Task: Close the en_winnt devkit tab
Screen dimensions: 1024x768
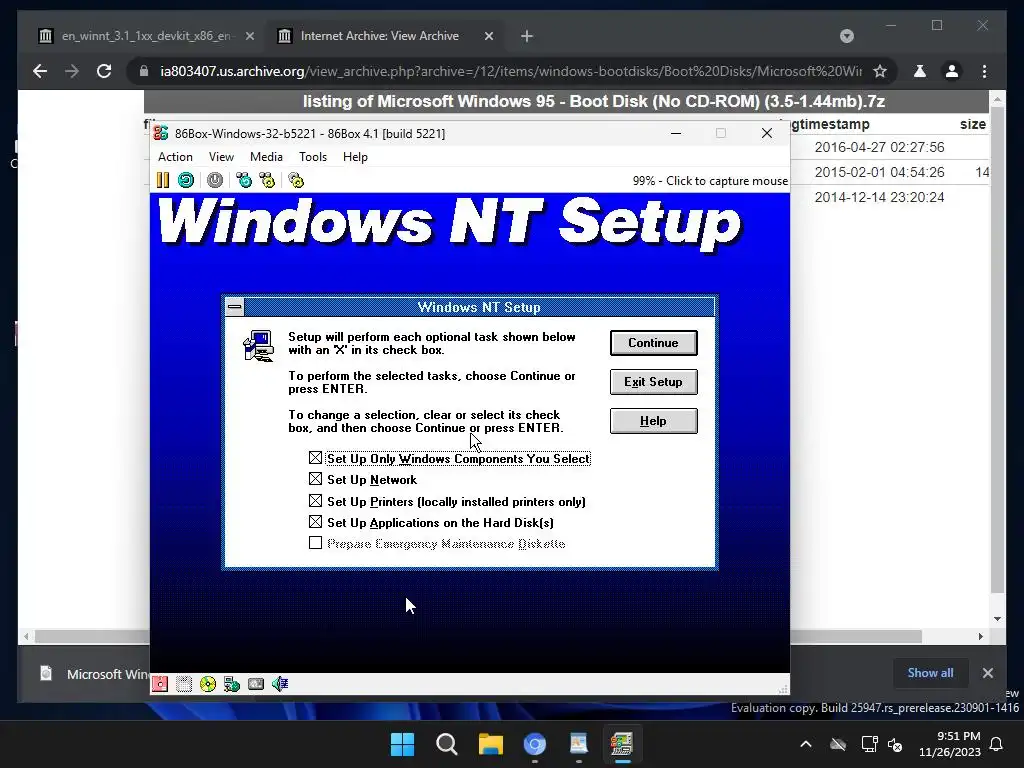Action: [249, 36]
